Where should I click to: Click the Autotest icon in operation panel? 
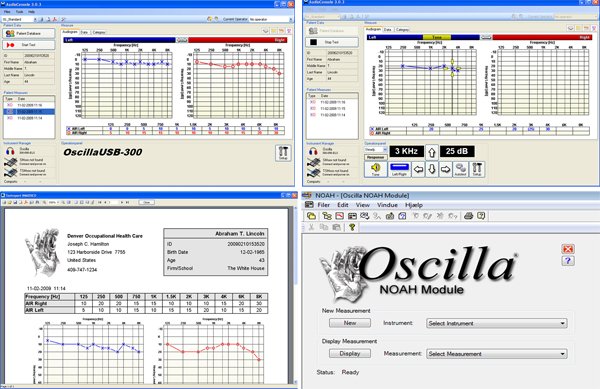tap(460, 169)
